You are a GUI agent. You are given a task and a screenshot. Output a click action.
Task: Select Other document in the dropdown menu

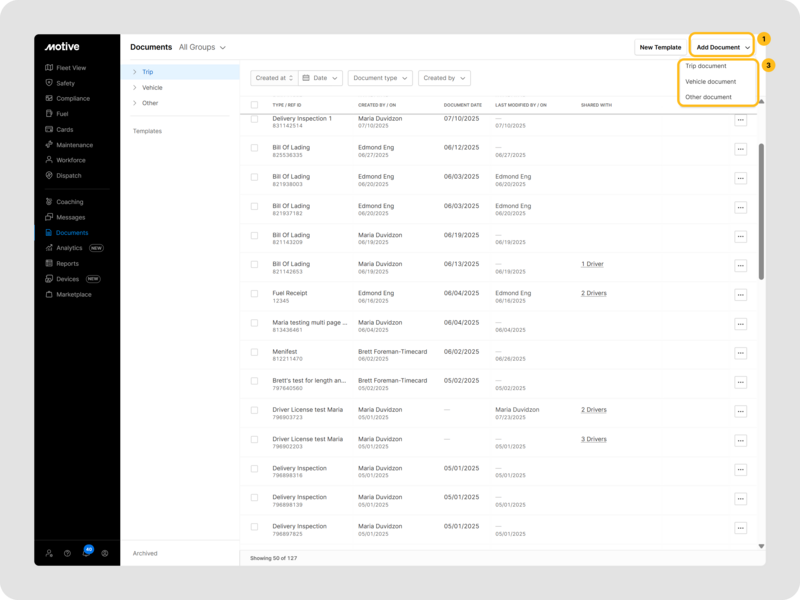tap(708, 97)
